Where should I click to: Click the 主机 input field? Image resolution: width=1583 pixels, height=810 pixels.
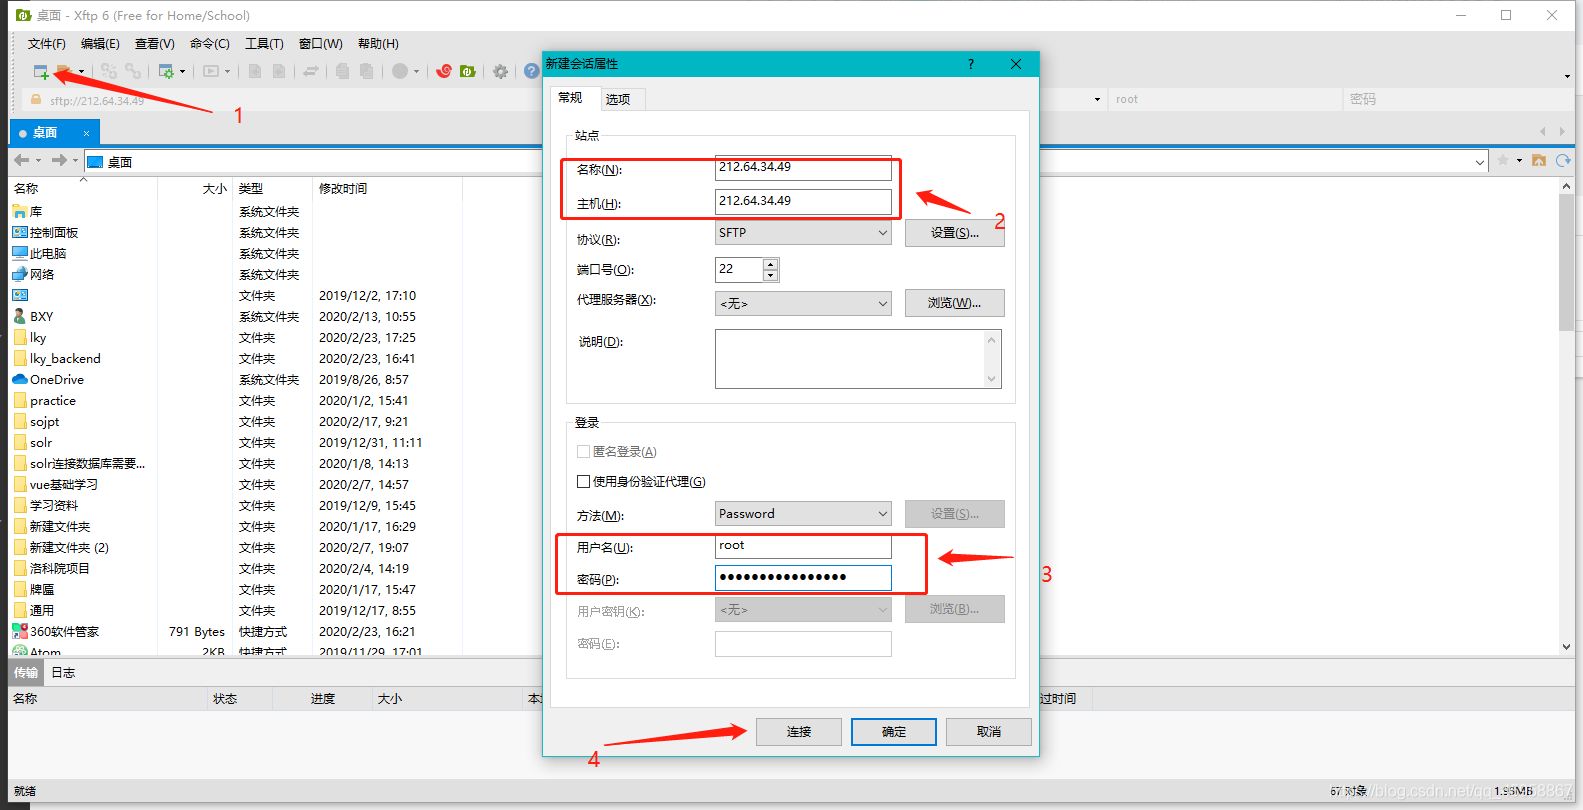tap(803, 201)
